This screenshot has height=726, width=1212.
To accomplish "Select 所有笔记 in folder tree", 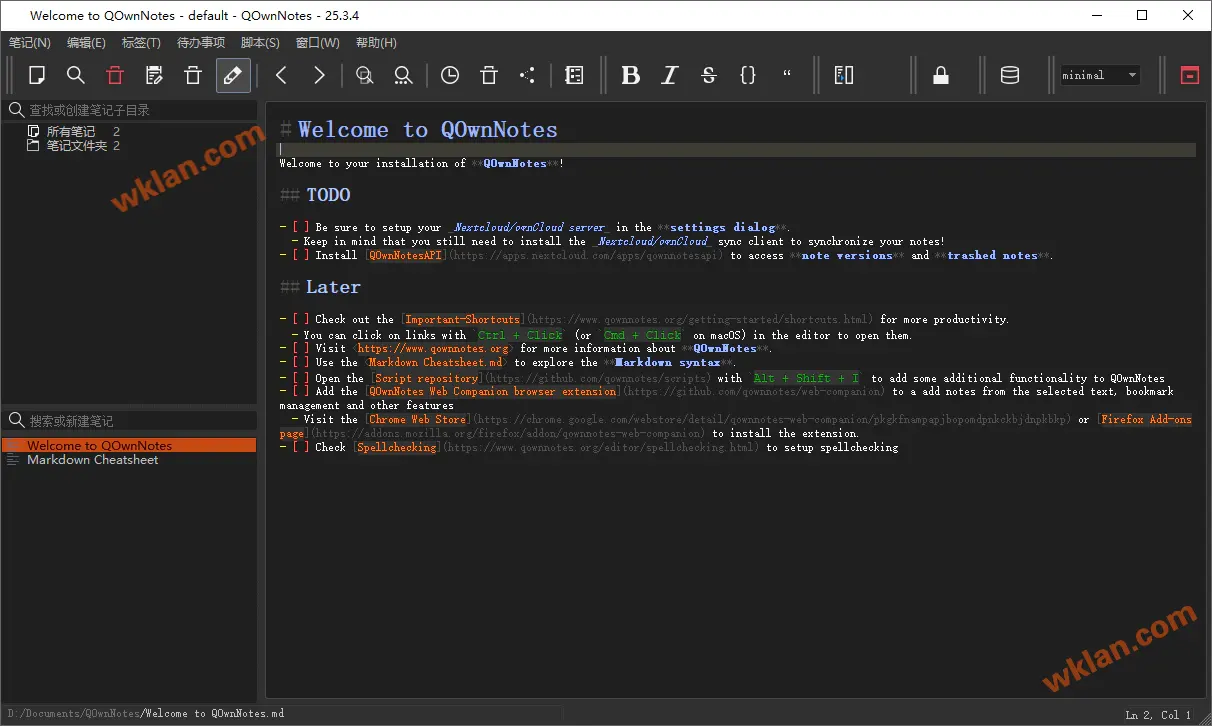I will [71, 131].
